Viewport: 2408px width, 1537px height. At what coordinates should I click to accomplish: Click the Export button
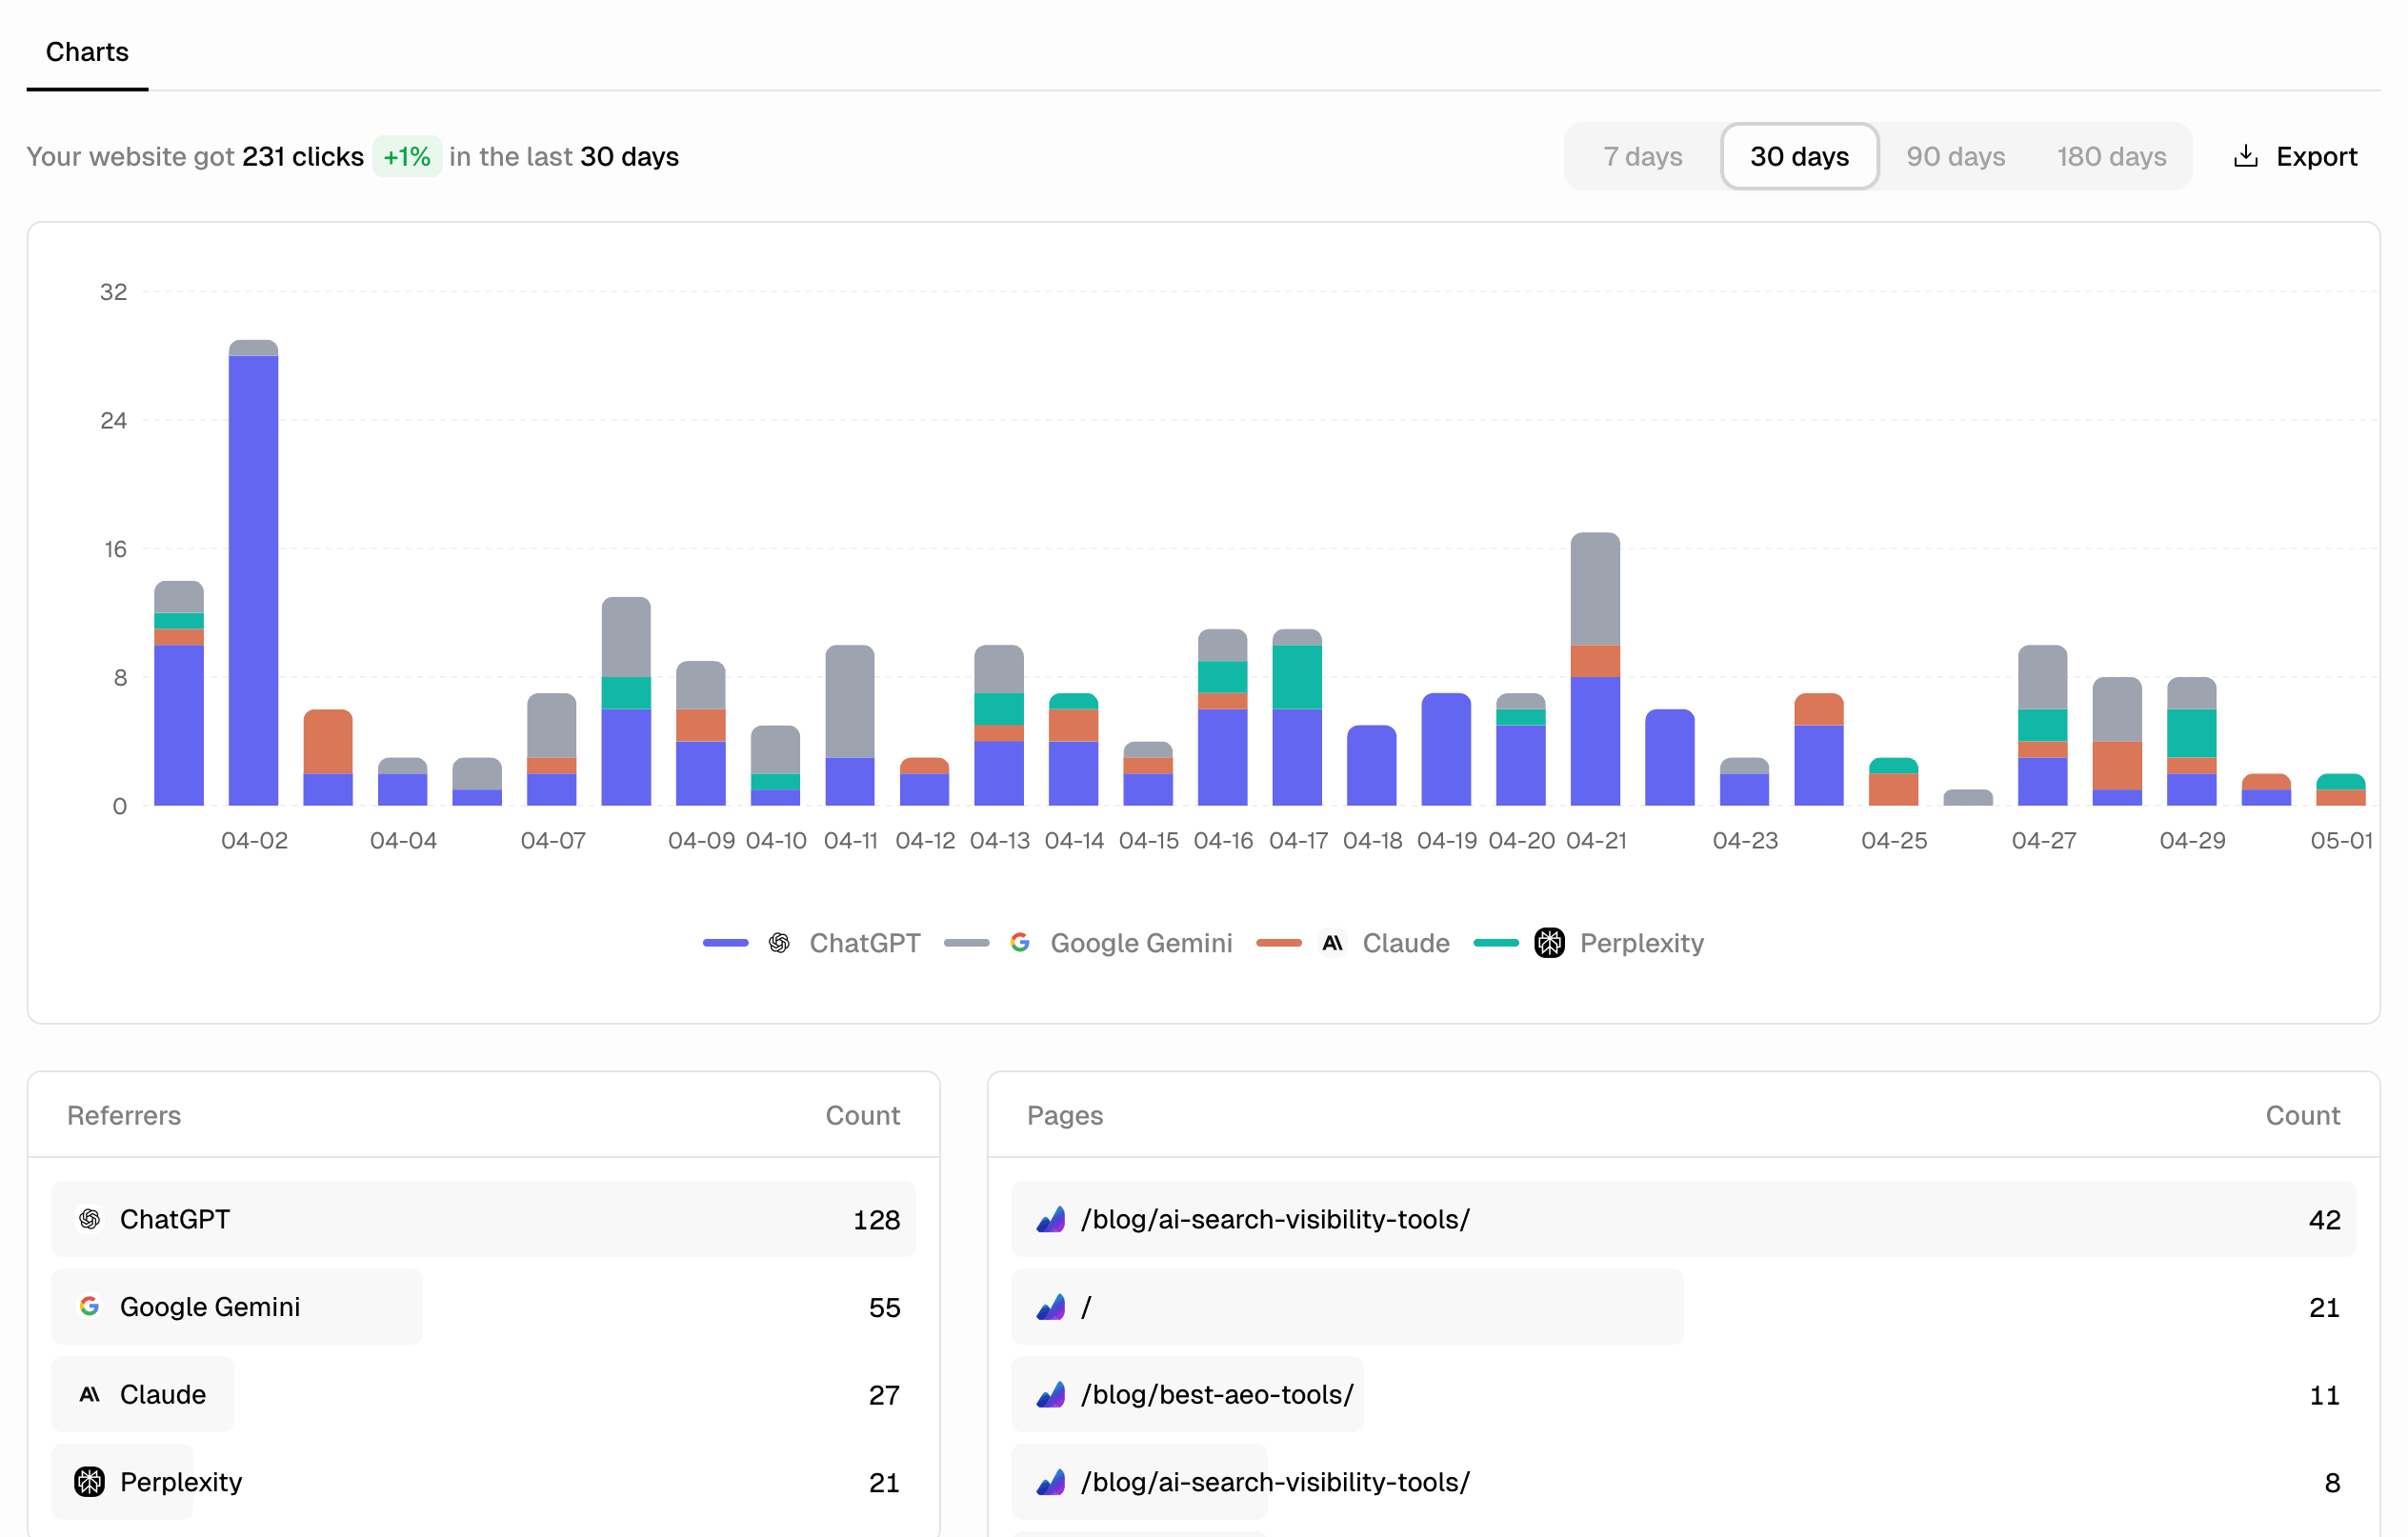[2295, 157]
